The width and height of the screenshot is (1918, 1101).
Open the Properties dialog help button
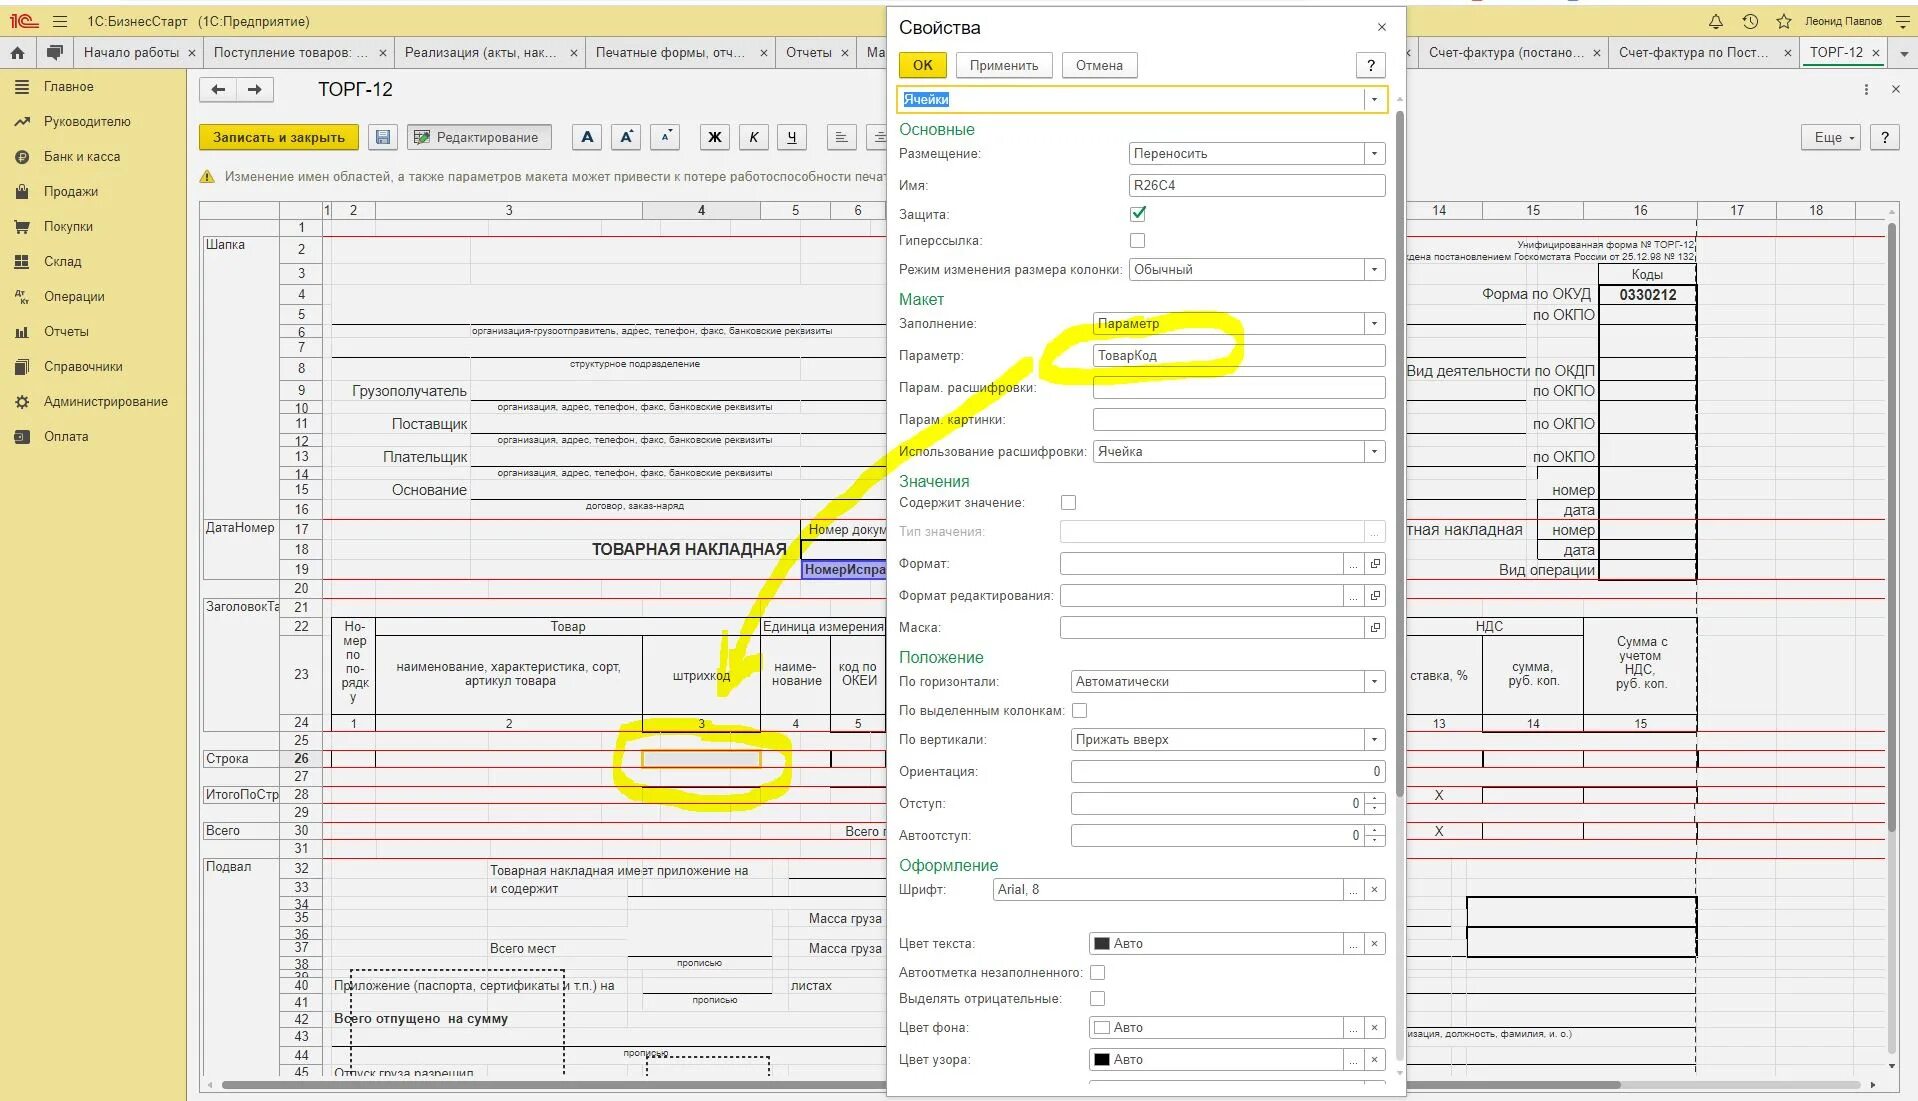(1370, 66)
